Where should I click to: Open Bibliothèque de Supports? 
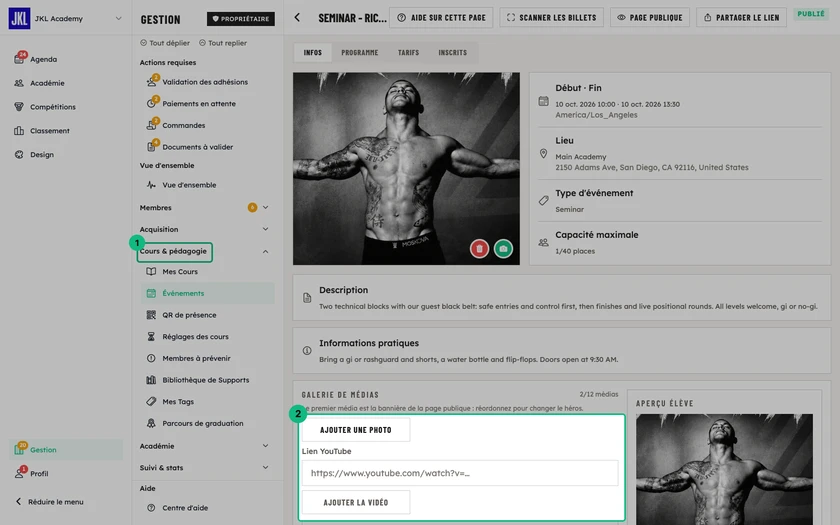tap(207, 380)
